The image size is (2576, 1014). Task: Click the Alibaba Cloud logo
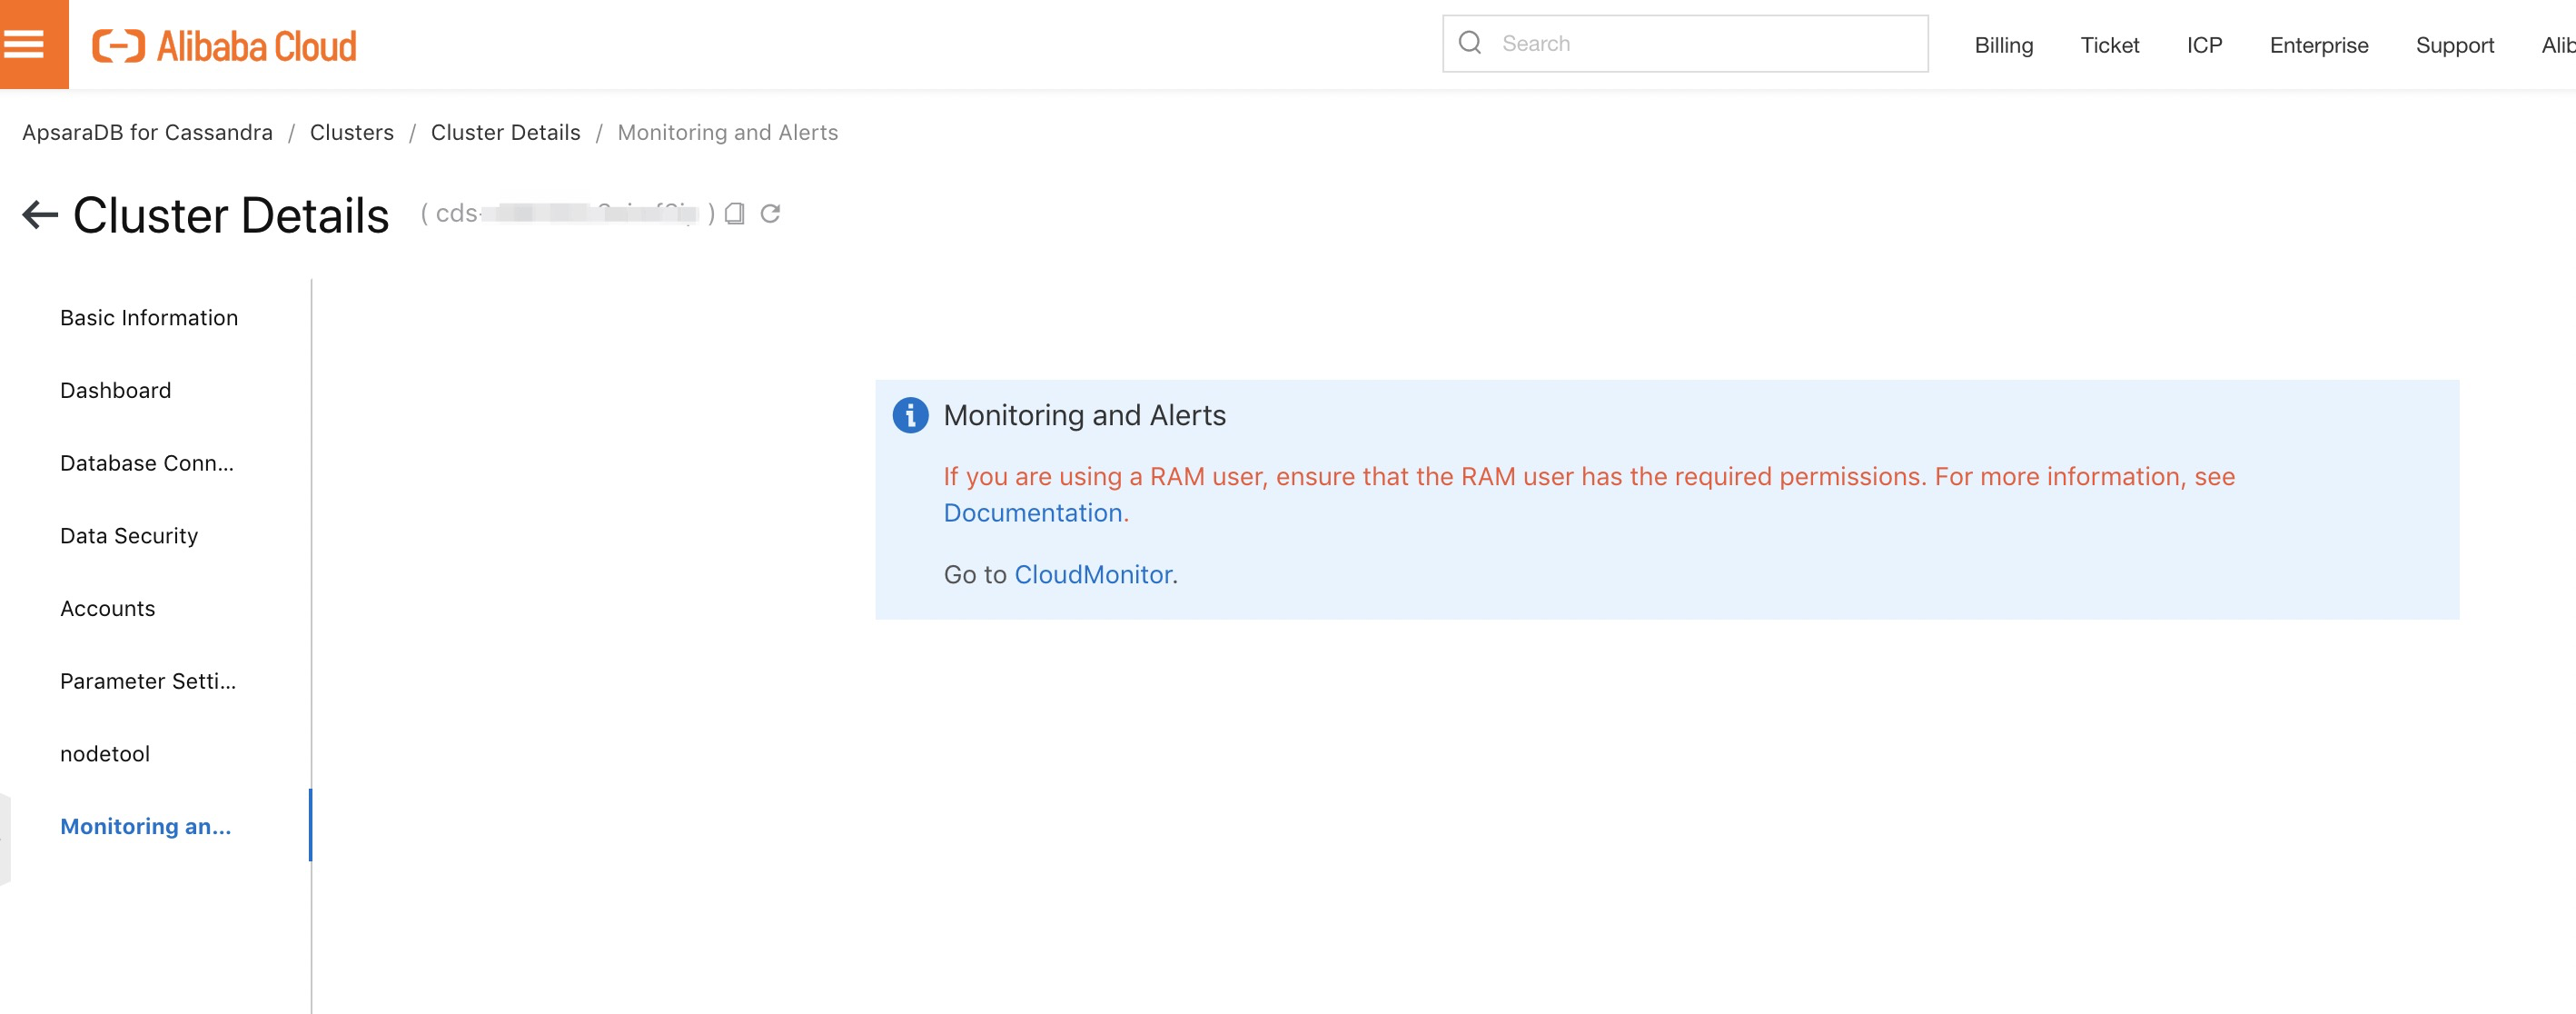pyautogui.click(x=224, y=46)
